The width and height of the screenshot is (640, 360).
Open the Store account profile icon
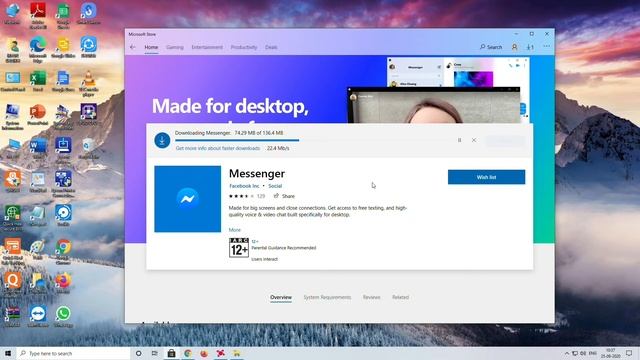514,47
